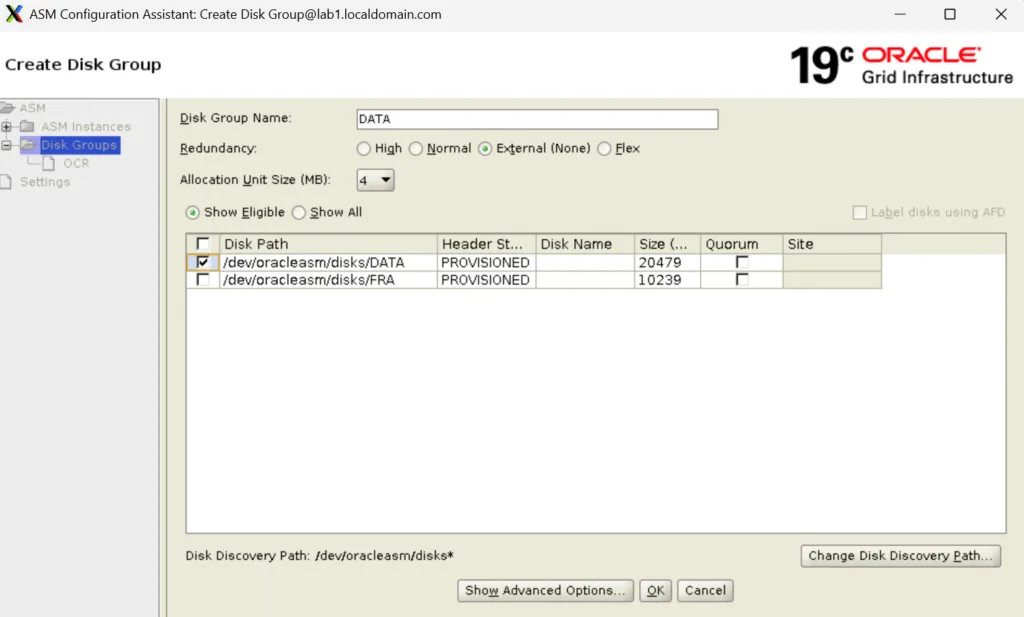Choose Show Eligible disks radio

tap(192, 212)
